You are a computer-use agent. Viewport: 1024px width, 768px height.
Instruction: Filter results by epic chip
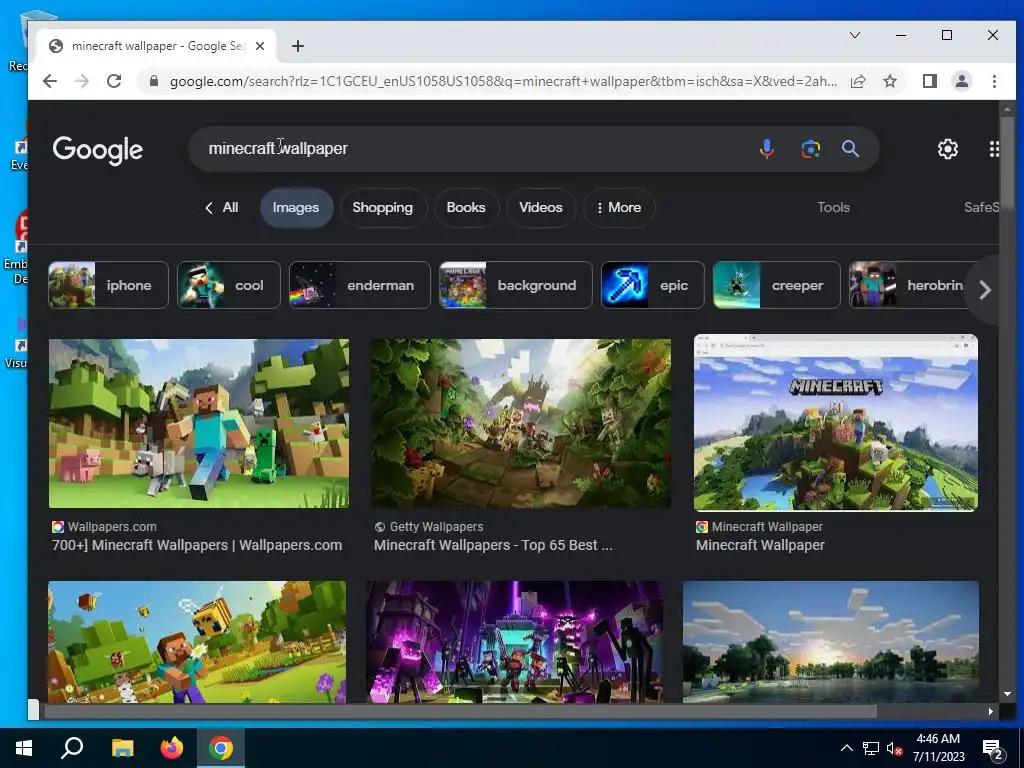click(x=652, y=285)
